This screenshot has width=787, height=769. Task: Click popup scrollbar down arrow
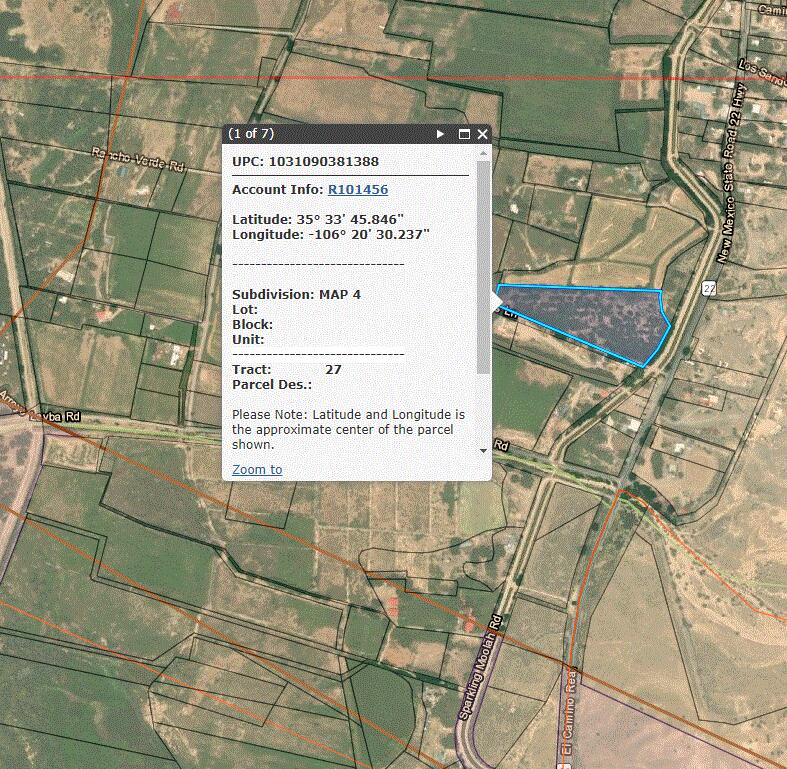(x=483, y=450)
